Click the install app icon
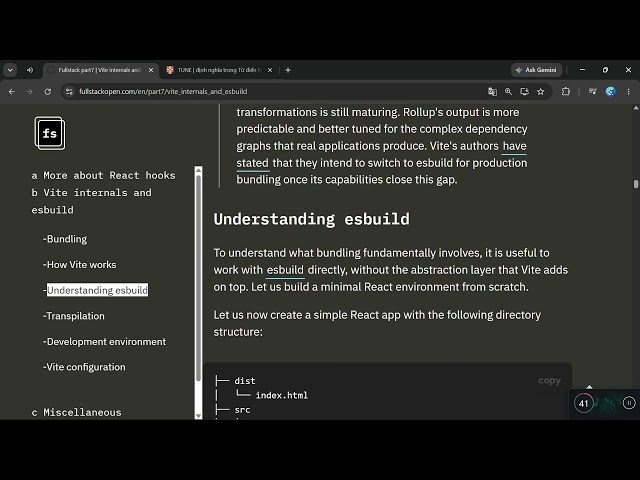 pyautogui.click(x=524, y=91)
